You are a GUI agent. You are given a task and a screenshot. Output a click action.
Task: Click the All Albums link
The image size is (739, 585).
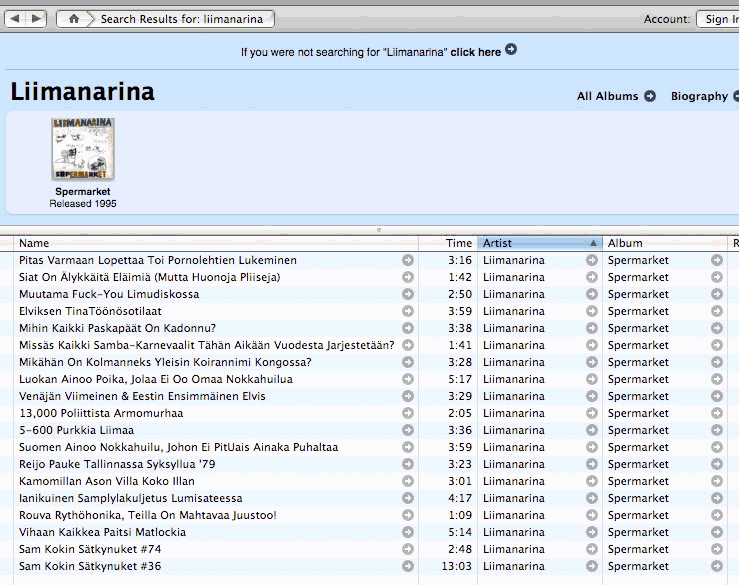[x=607, y=96]
